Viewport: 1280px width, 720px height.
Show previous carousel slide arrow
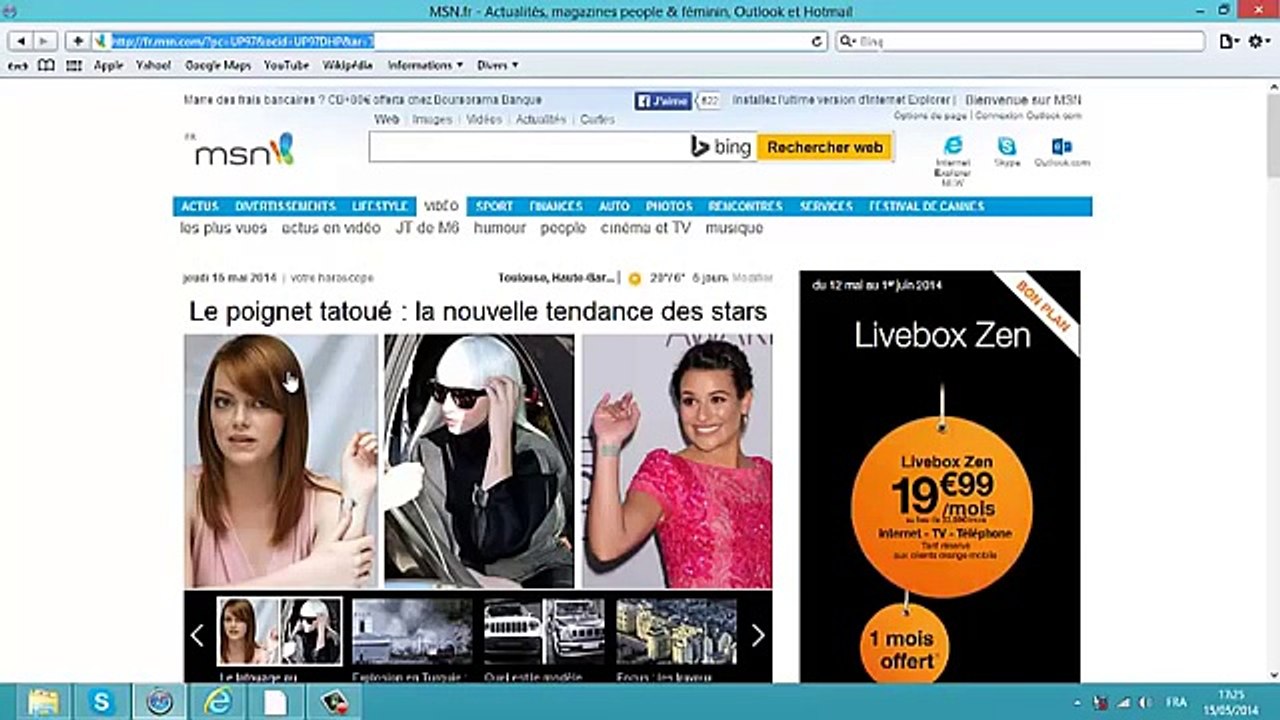point(197,635)
